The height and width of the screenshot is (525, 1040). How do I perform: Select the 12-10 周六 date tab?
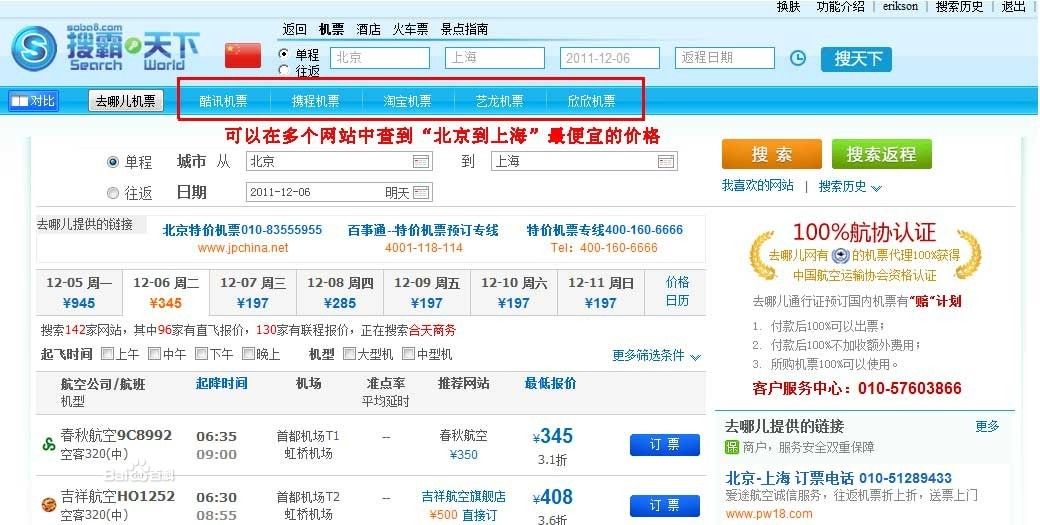[x=514, y=292]
